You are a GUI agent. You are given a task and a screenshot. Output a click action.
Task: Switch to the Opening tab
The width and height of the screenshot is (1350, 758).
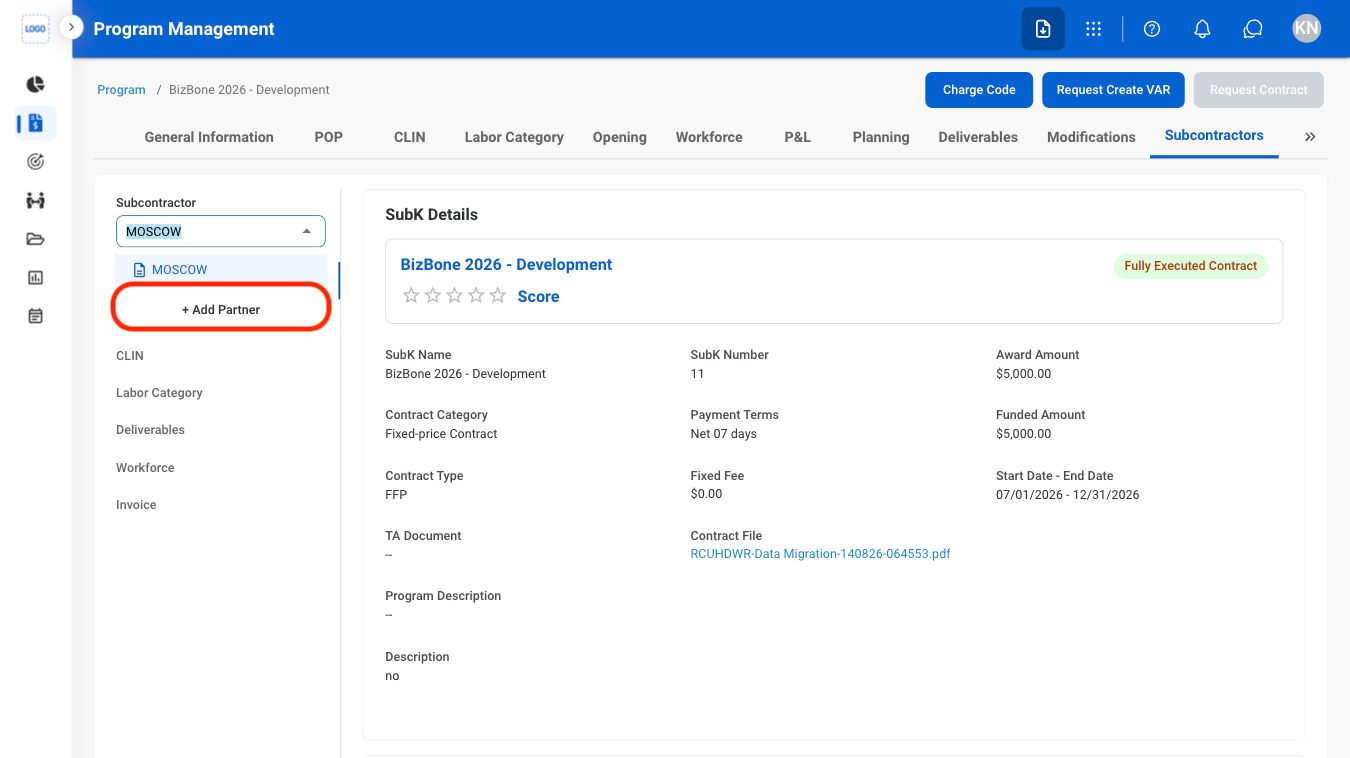(x=620, y=137)
